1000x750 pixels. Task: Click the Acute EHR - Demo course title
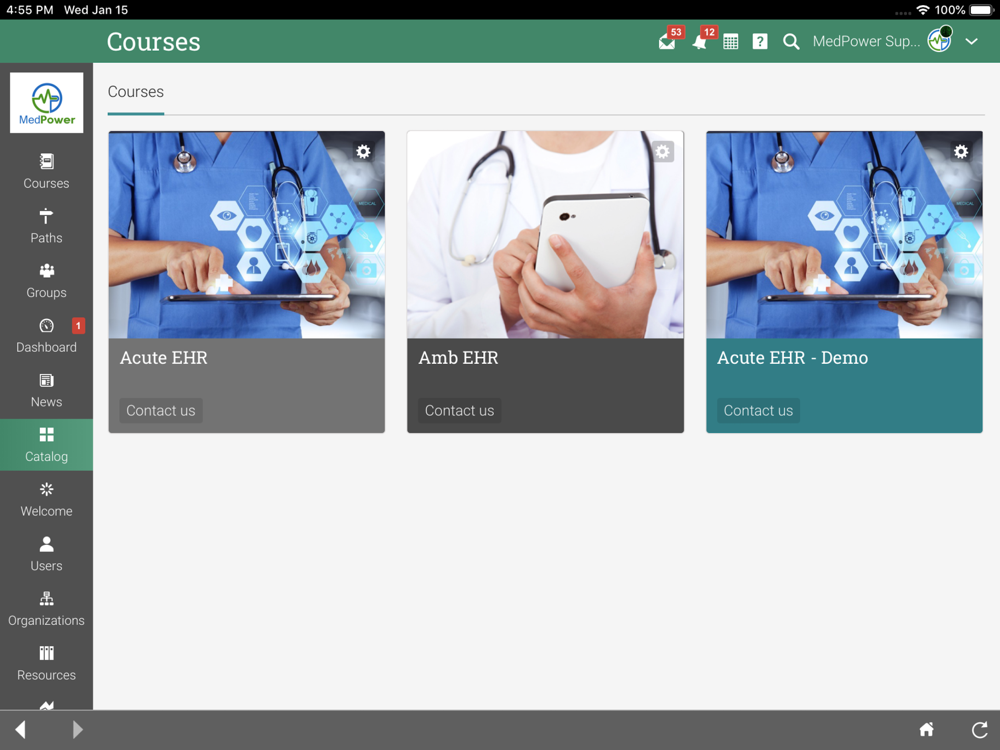tap(793, 358)
